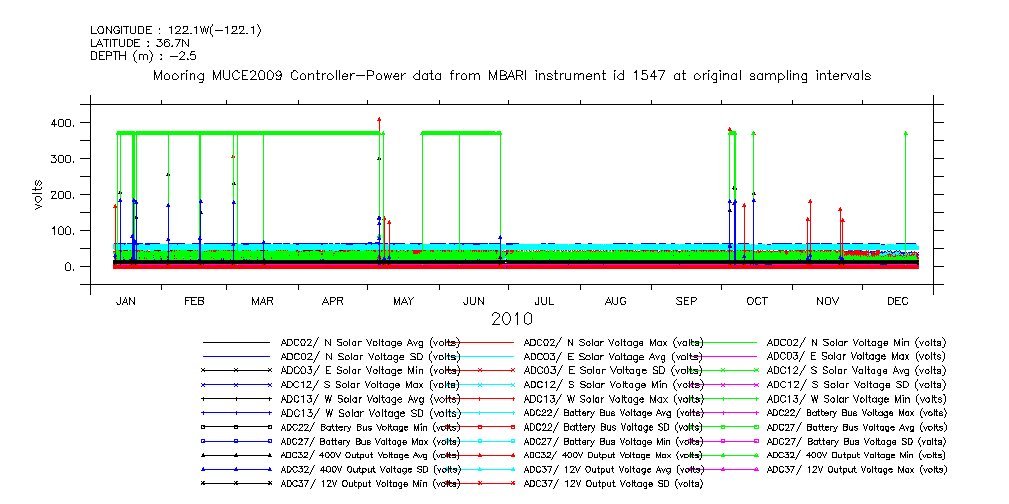This screenshot has width=1009, height=504.
Task: Click the red ADC02 N Solar Voltage Max legend line
Action: 480,342
